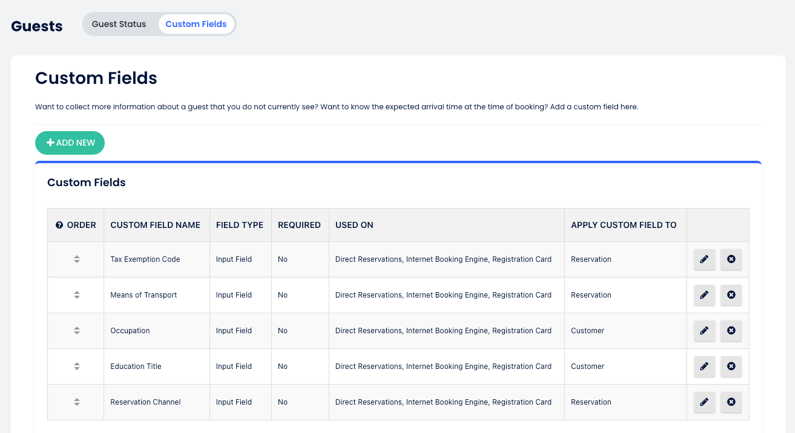This screenshot has width=795, height=433.
Task: Click reorder handle for Means of Transport
Action: (76, 295)
